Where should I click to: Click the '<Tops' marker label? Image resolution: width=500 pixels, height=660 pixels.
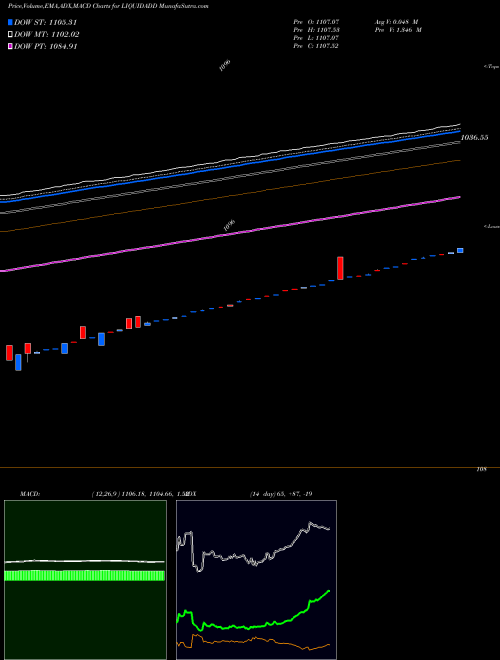pyautogui.click(x=492, y=67)
